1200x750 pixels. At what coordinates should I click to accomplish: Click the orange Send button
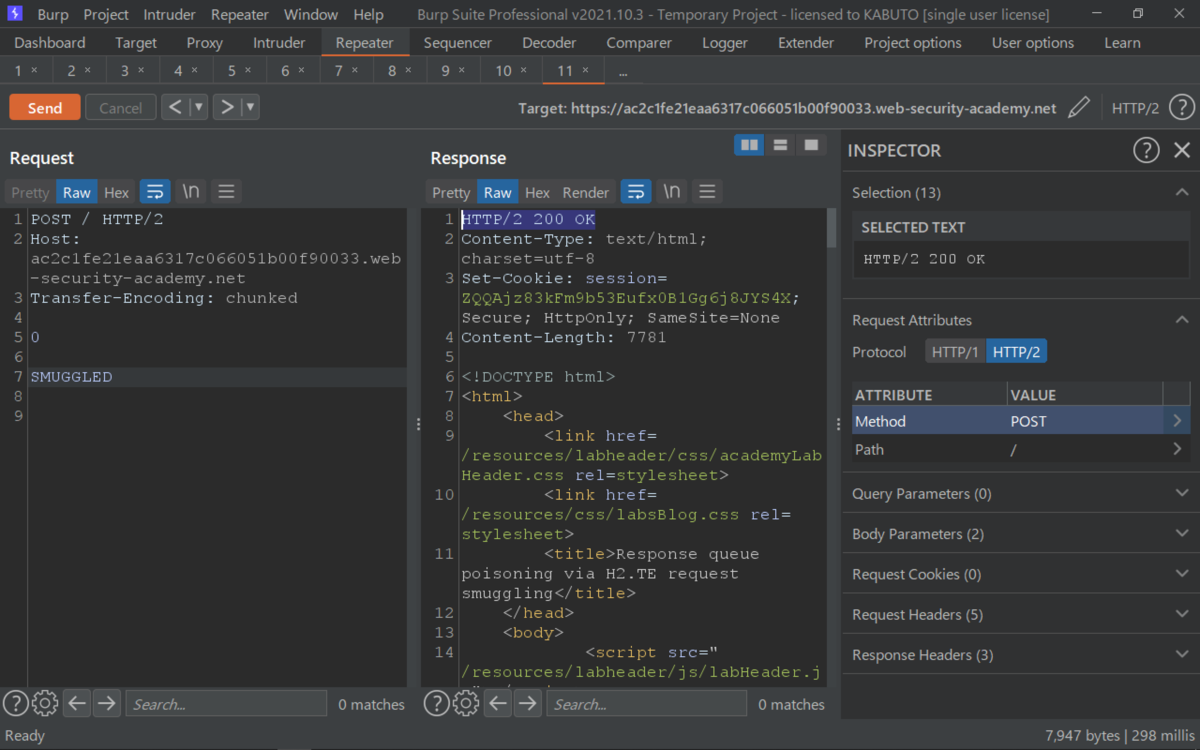coord(44,108)
